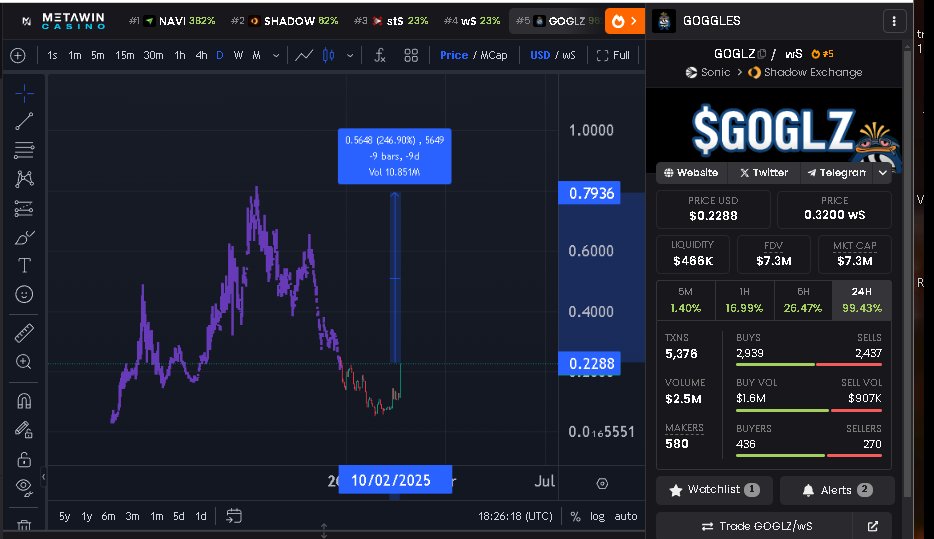This screenshot has width=934, height=539.
Task: Open the GOGLZ Twitter link
Action: [764, 173]
